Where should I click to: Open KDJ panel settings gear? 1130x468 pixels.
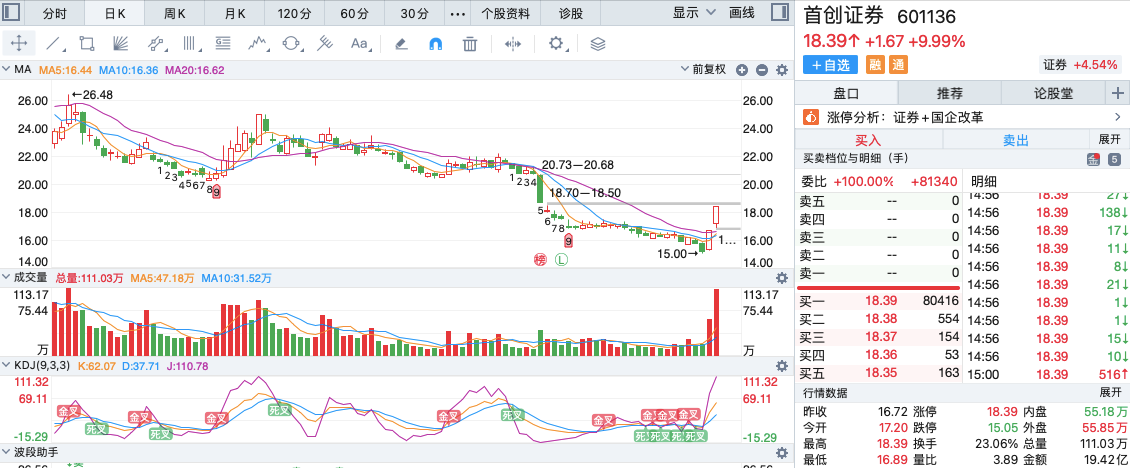[x=781, y=366]
